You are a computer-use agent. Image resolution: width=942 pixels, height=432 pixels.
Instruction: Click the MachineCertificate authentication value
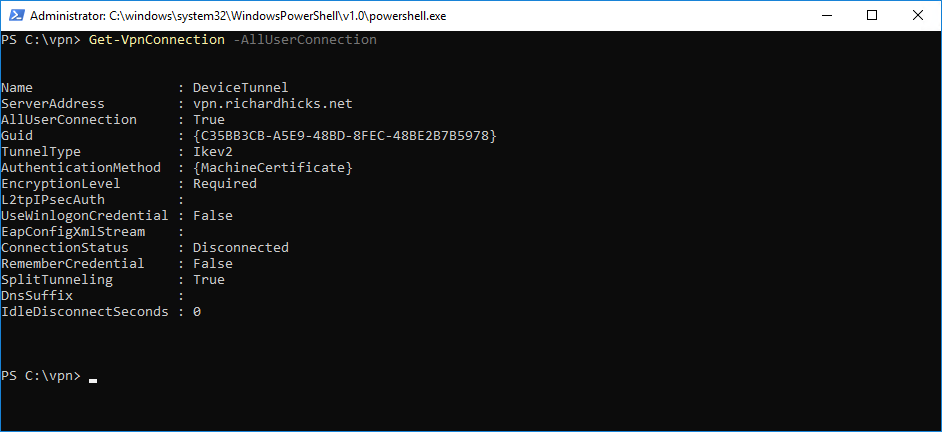[x=273, y=168]
